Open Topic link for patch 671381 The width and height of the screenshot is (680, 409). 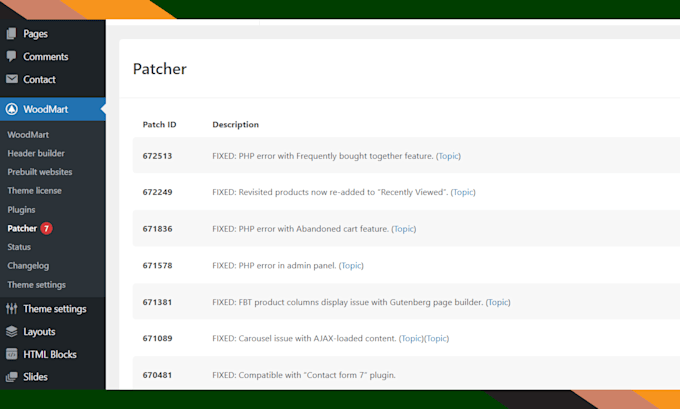tap(498, 302)
